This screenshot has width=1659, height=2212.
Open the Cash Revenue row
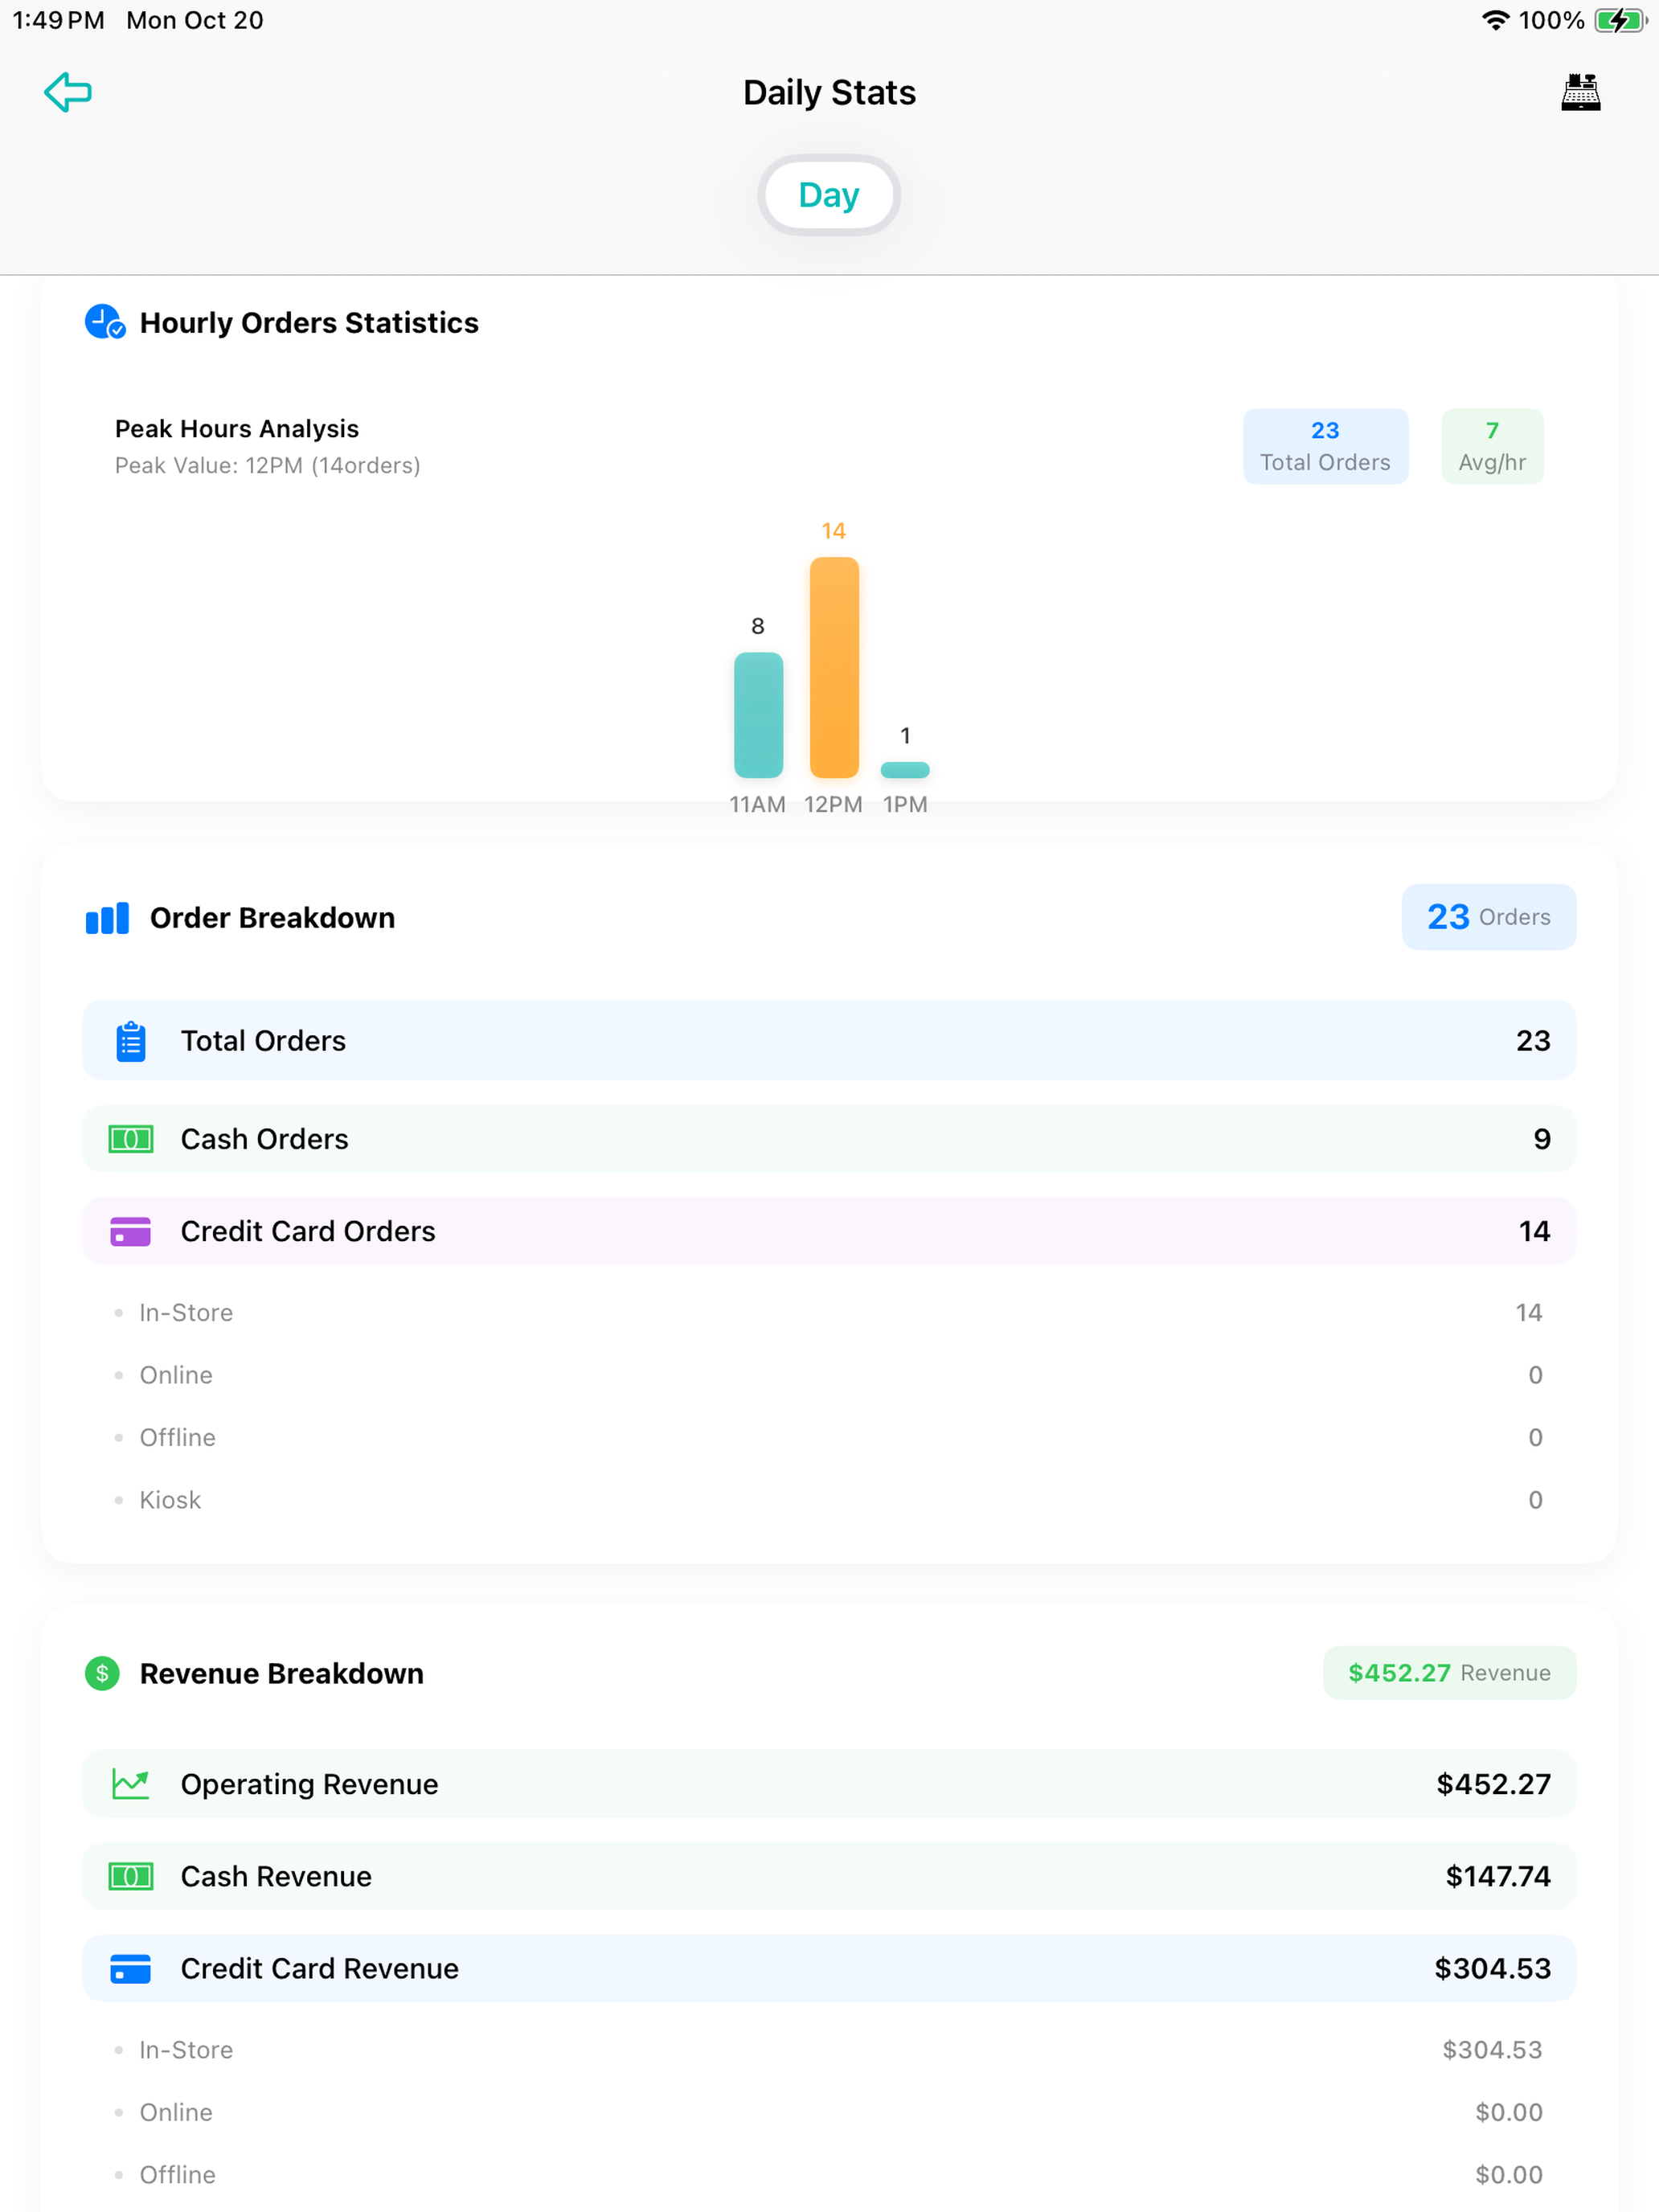(x=829, y=1876)
